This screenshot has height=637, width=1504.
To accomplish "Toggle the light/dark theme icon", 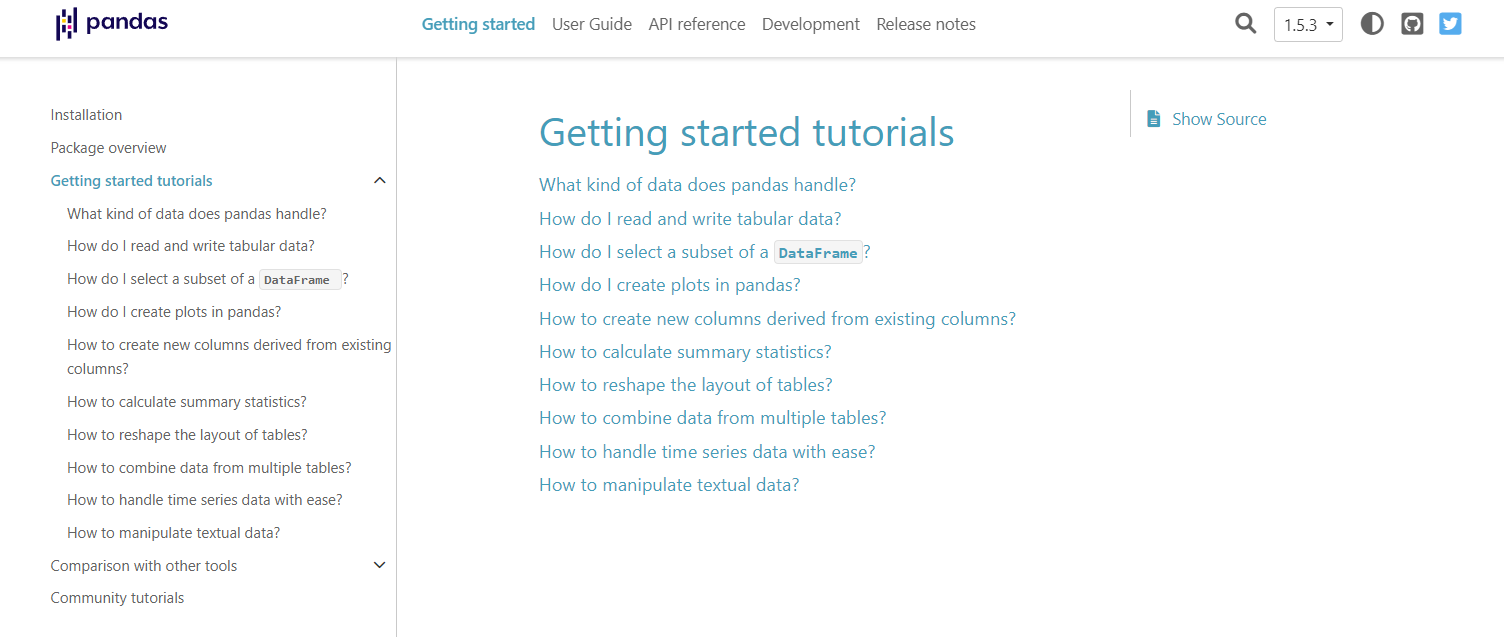I will (1372, 24).
